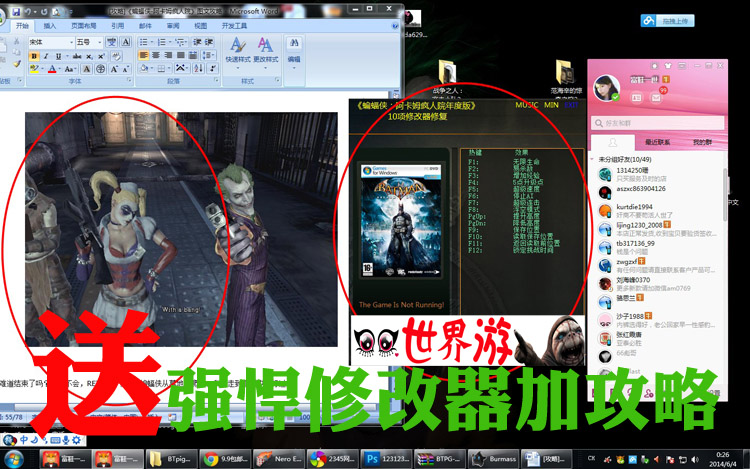Open the Windows Start button
This screenshot has height=469, width=750.
(x=13, y=459)
